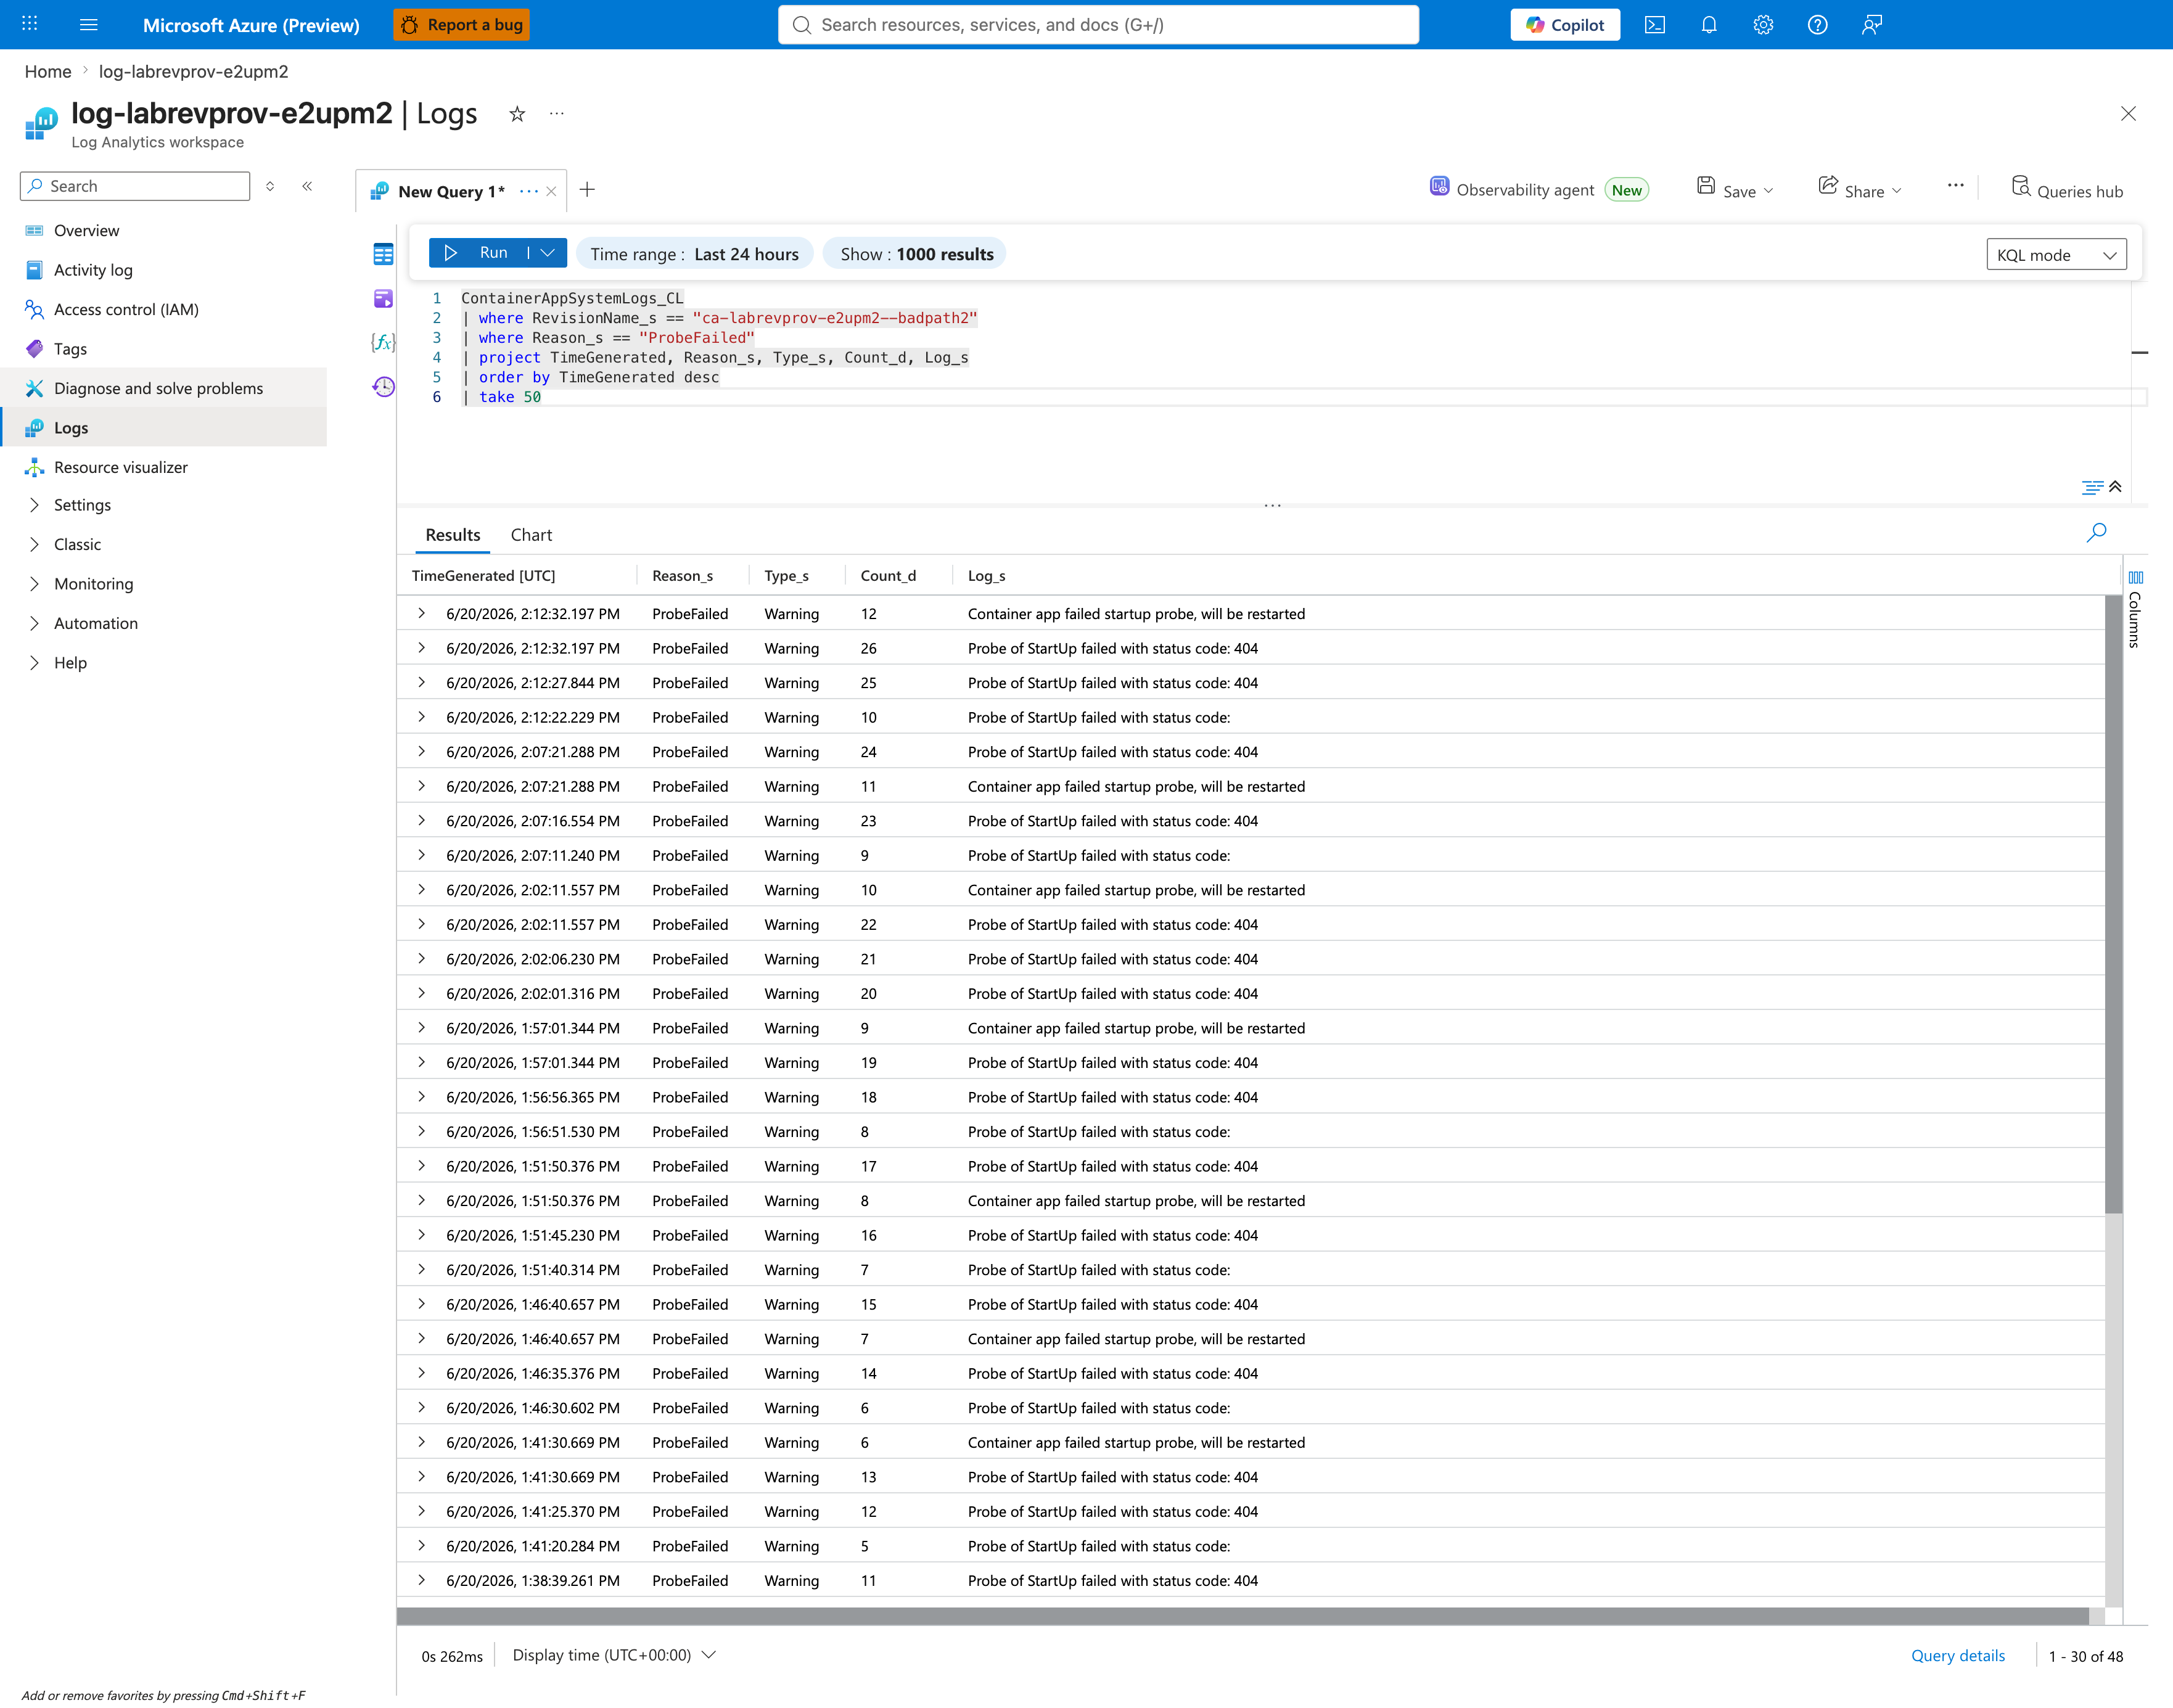The height and width of the screenshot is (1708, 2173).
Task: Open the Save dropdown
Action: tap(1735, 189)
